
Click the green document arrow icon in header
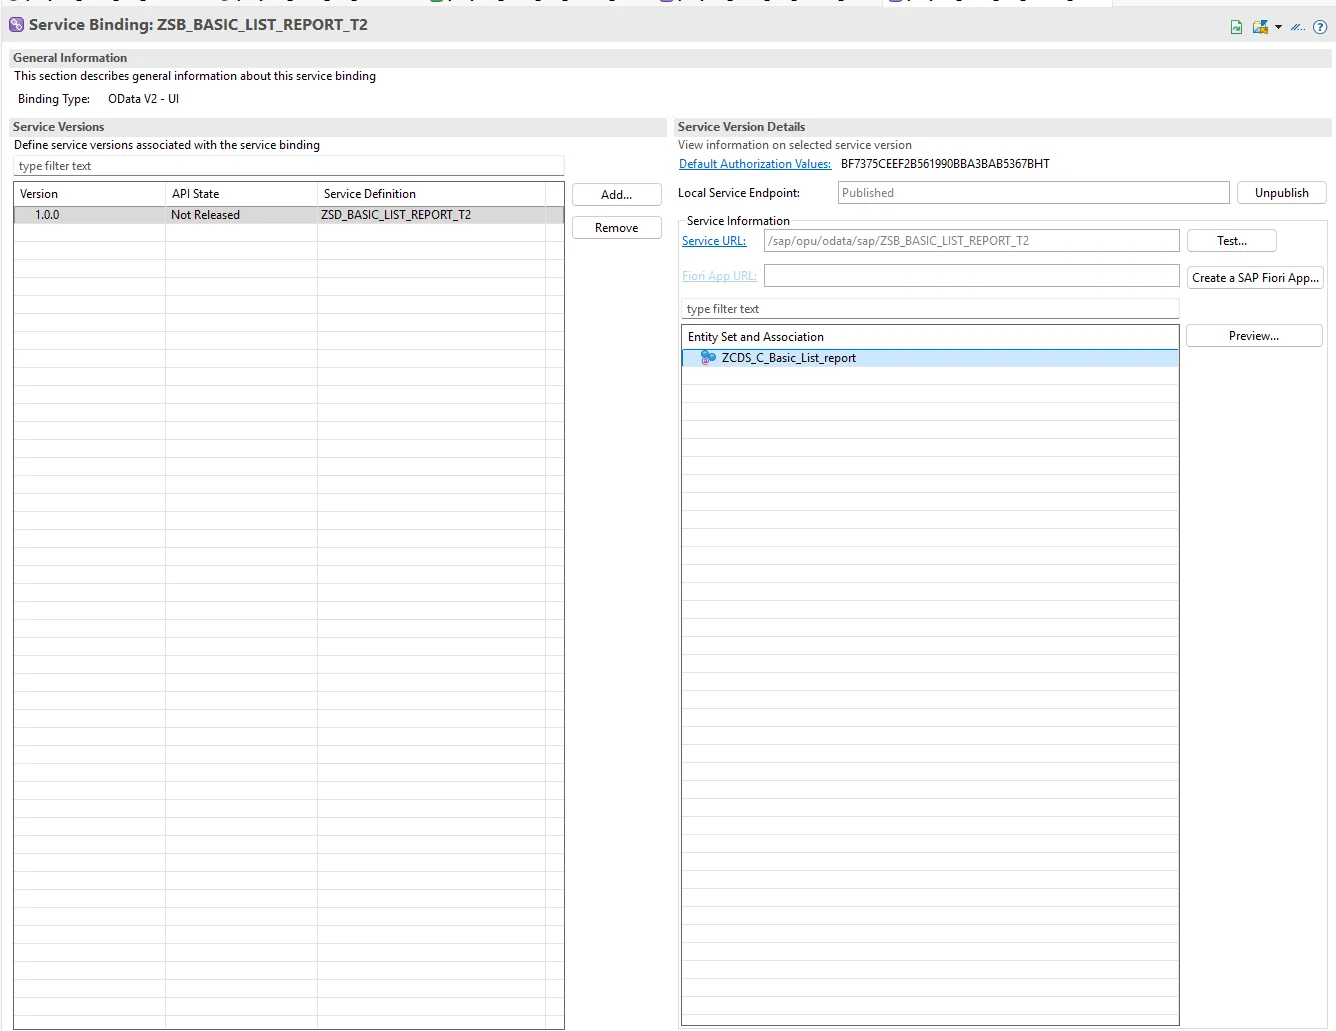pos(1237,27)
